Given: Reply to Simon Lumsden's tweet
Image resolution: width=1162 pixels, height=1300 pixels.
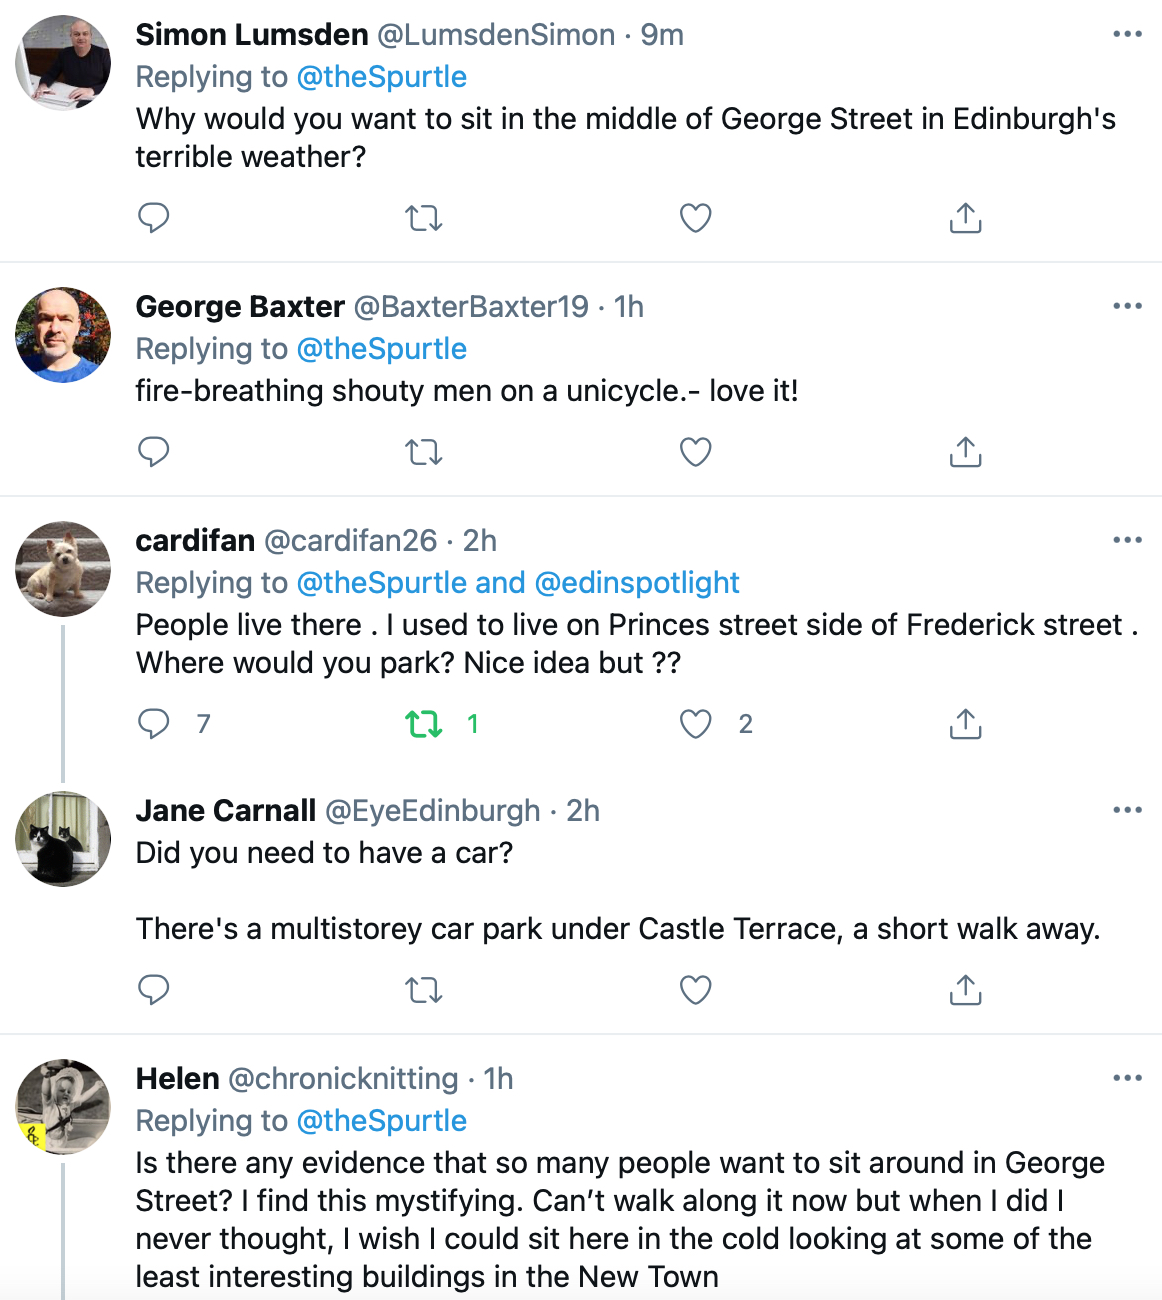Looking at the screenshot, I should pos(153,218).
